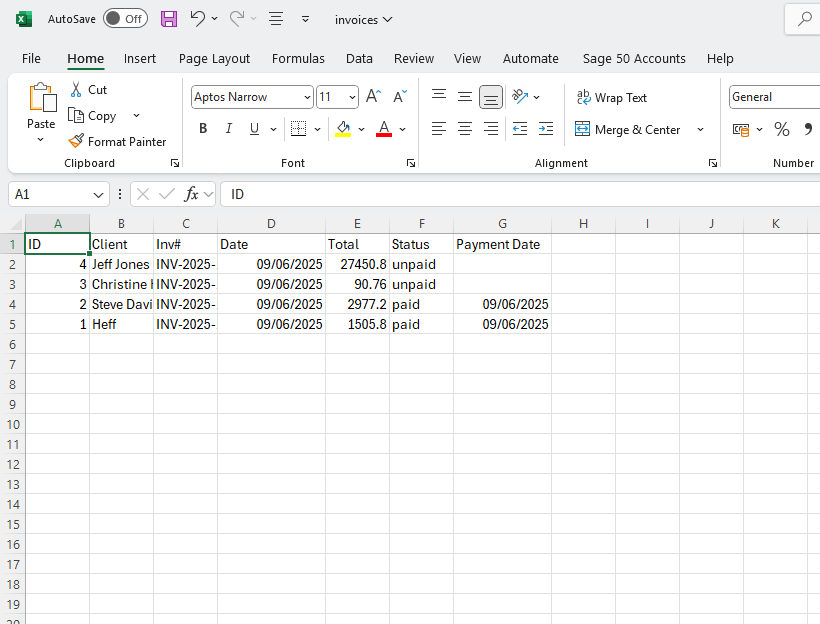820x624 pixels.
Task: Increase font size with larger A
Action: tap(373, 97)
